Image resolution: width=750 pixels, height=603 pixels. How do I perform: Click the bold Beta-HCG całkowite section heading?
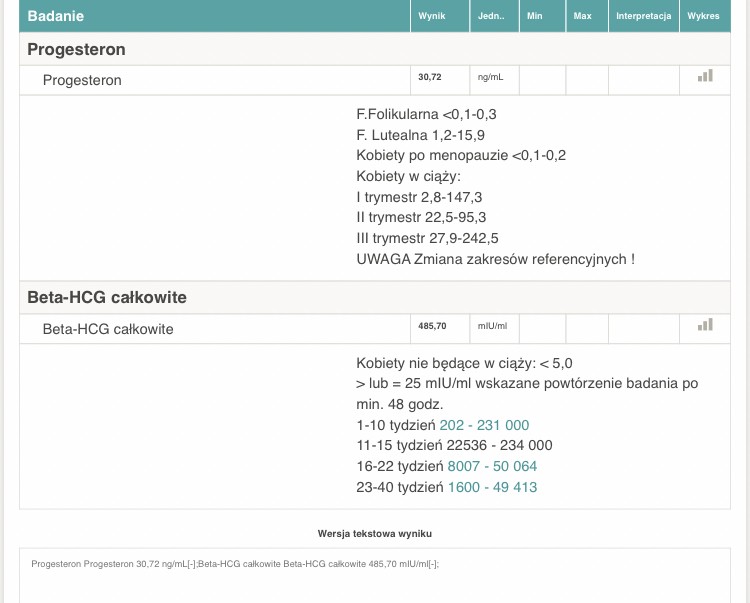click(x=107, y=297)
